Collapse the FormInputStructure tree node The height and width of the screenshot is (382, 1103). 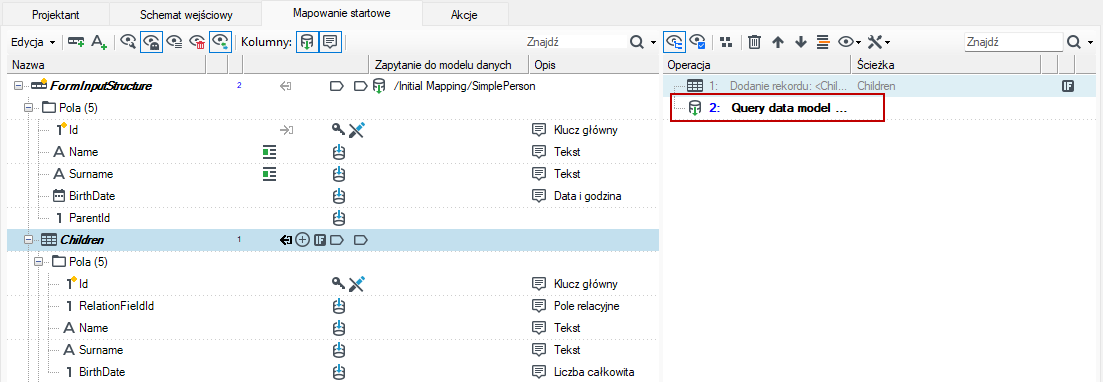tap(18, 86)
